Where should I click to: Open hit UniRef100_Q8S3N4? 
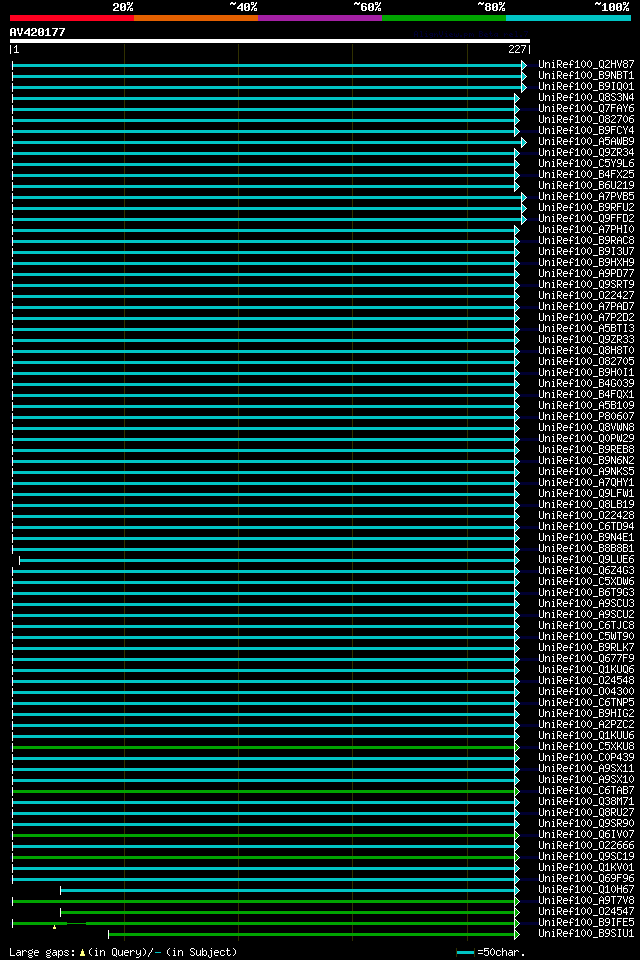pyautogui.click(x=586, y=97)
